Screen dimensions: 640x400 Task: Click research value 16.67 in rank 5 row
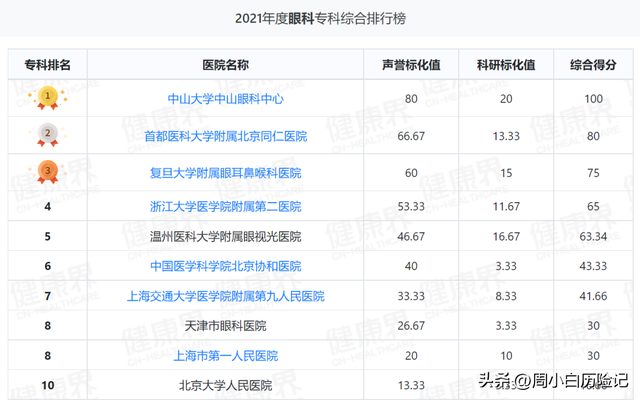pyautogui.click(x=506, y=236)
